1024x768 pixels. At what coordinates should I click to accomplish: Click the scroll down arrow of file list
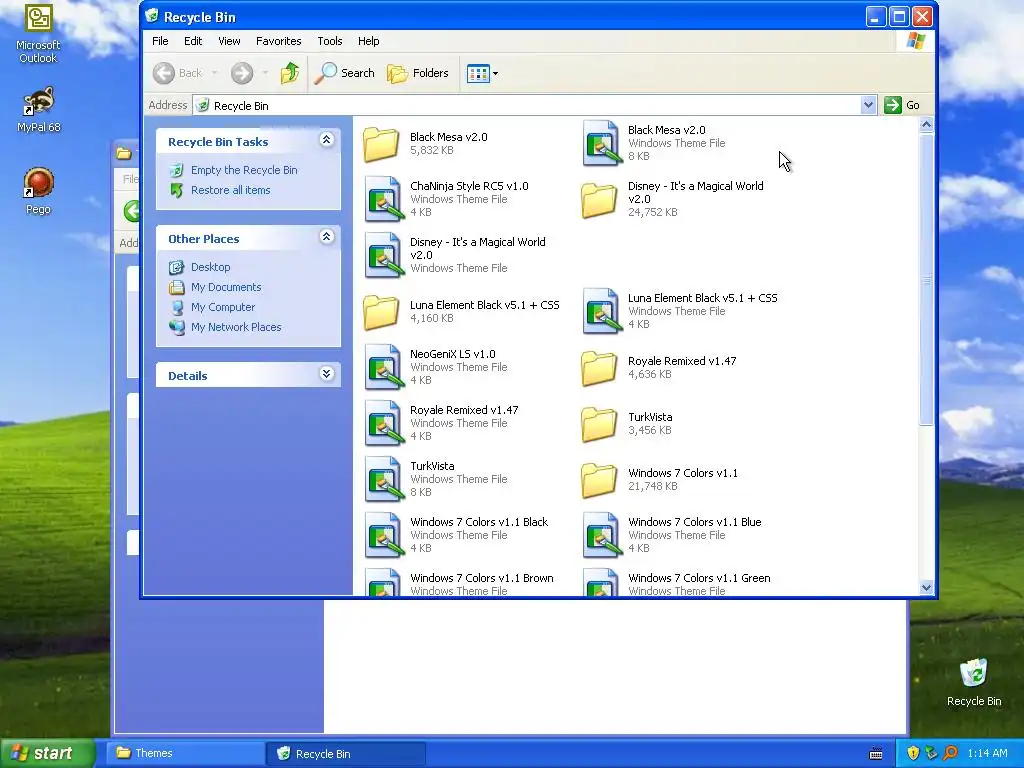(926, 588)
